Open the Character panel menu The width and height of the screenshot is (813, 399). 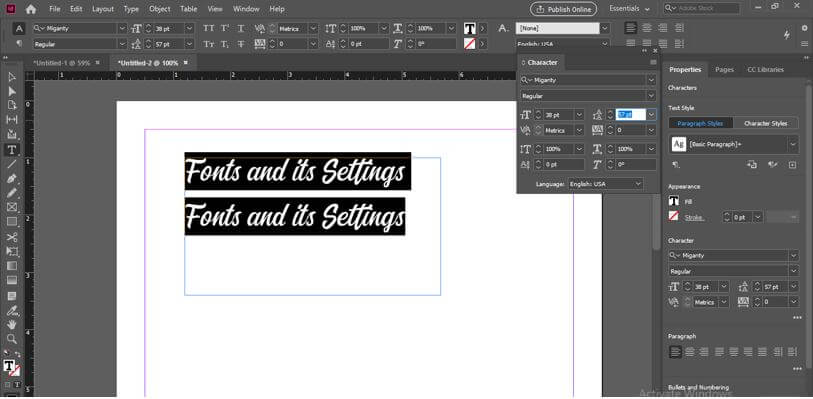(653, 63)
